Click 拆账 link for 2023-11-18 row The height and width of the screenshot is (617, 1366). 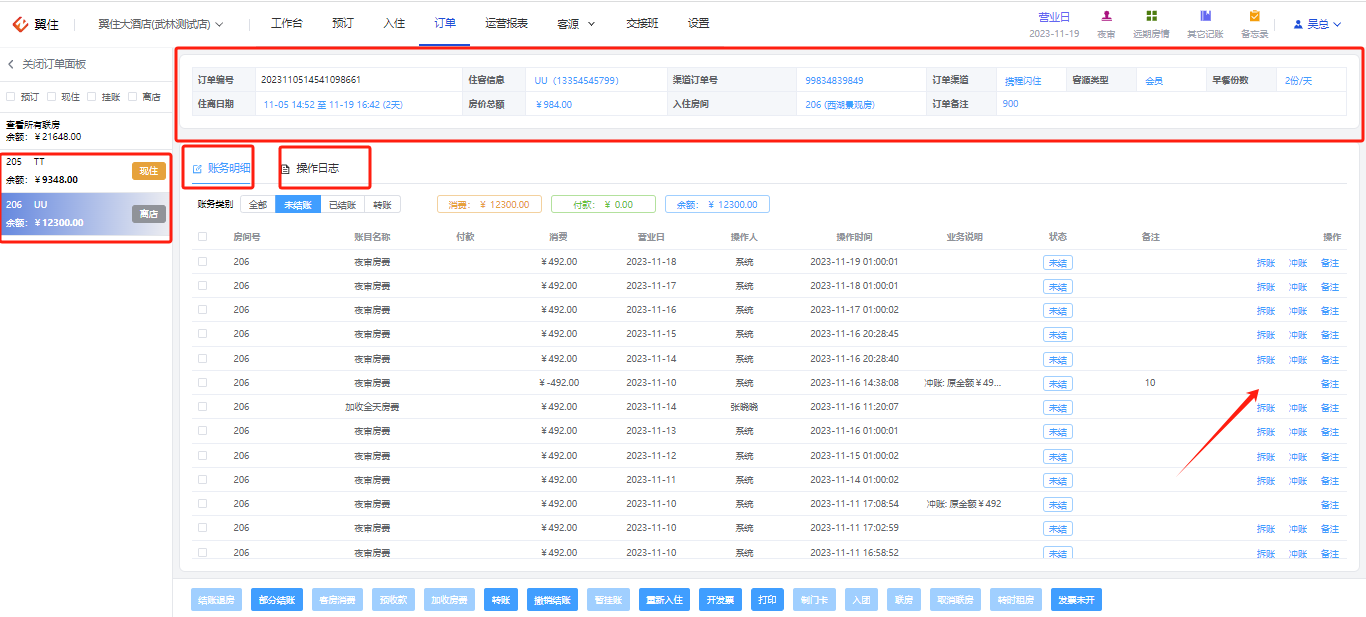point(1266,263)
